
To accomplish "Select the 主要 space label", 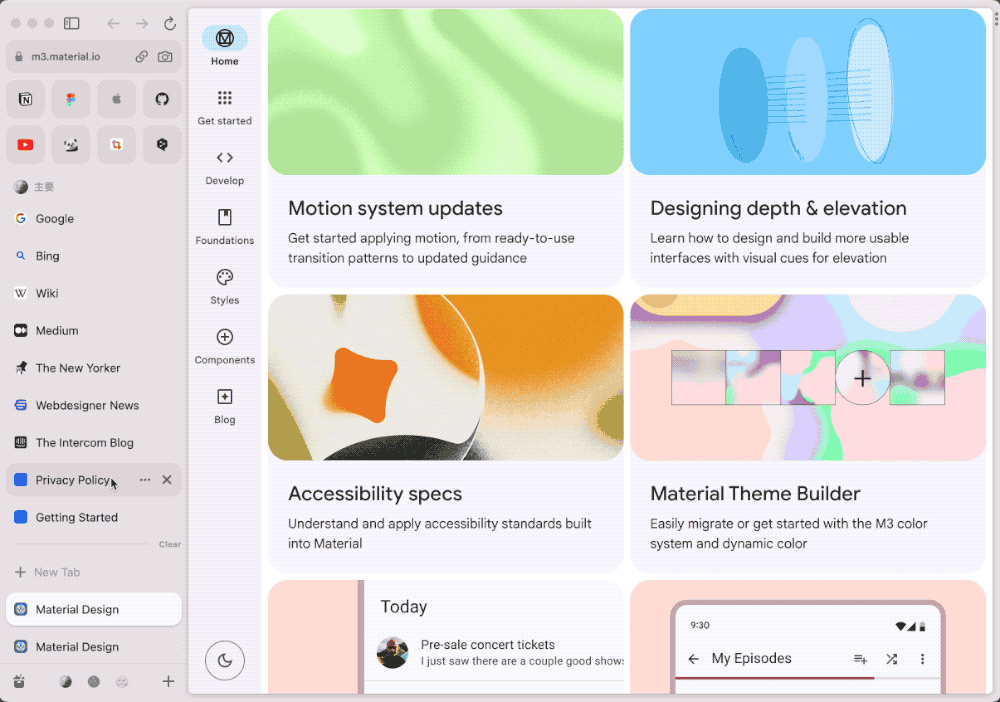I will [x=44, y=187].
